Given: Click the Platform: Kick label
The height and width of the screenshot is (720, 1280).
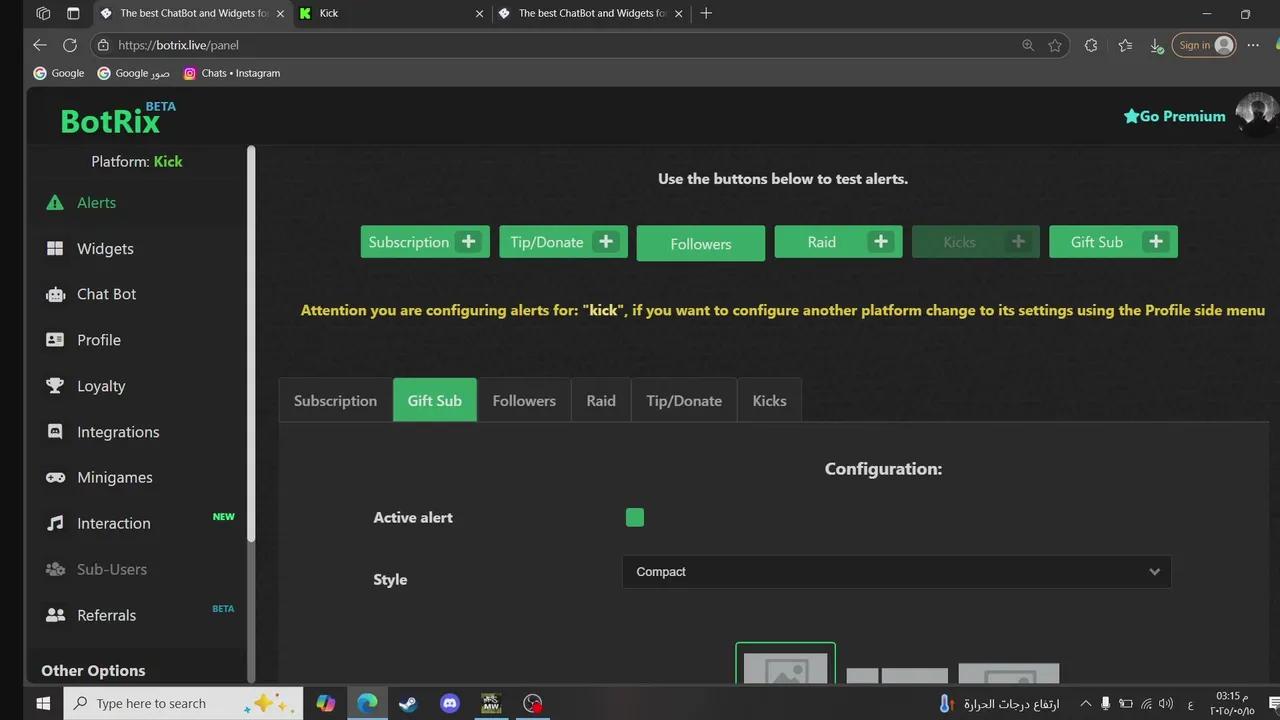Looking at the screenshot, I should (137, 161).
